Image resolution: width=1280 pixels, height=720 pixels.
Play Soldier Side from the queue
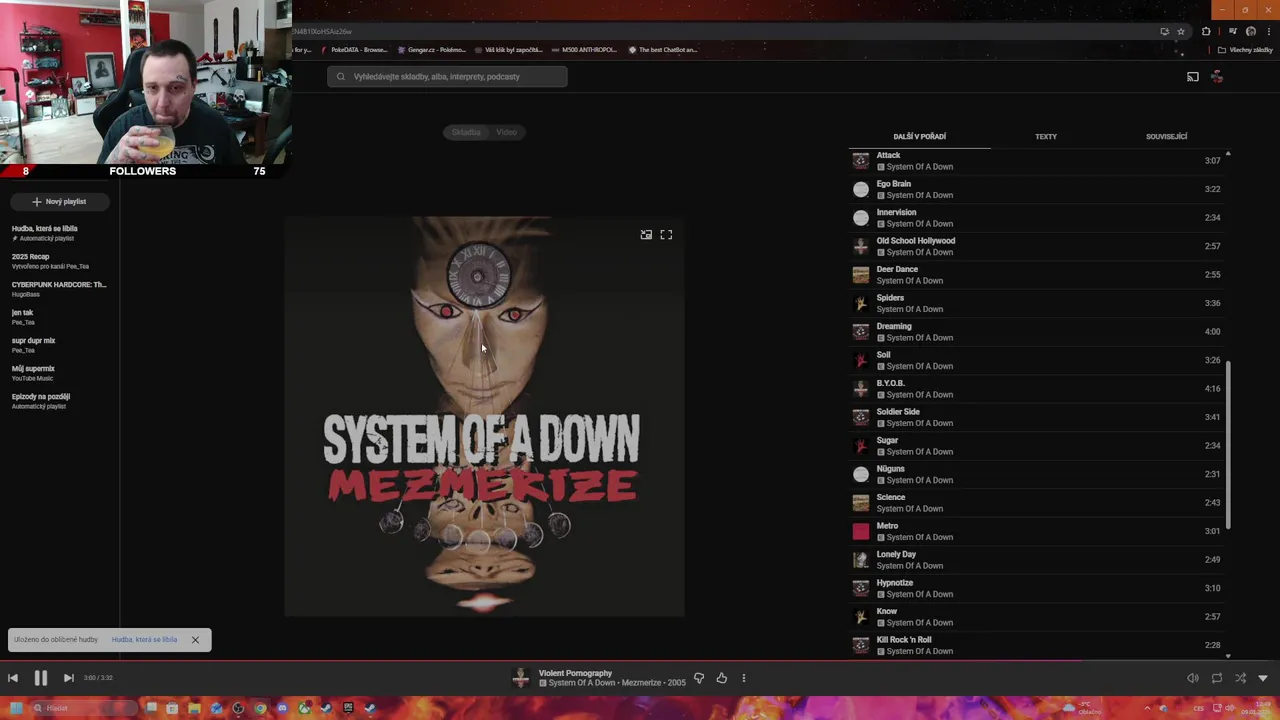point(1038,417)
